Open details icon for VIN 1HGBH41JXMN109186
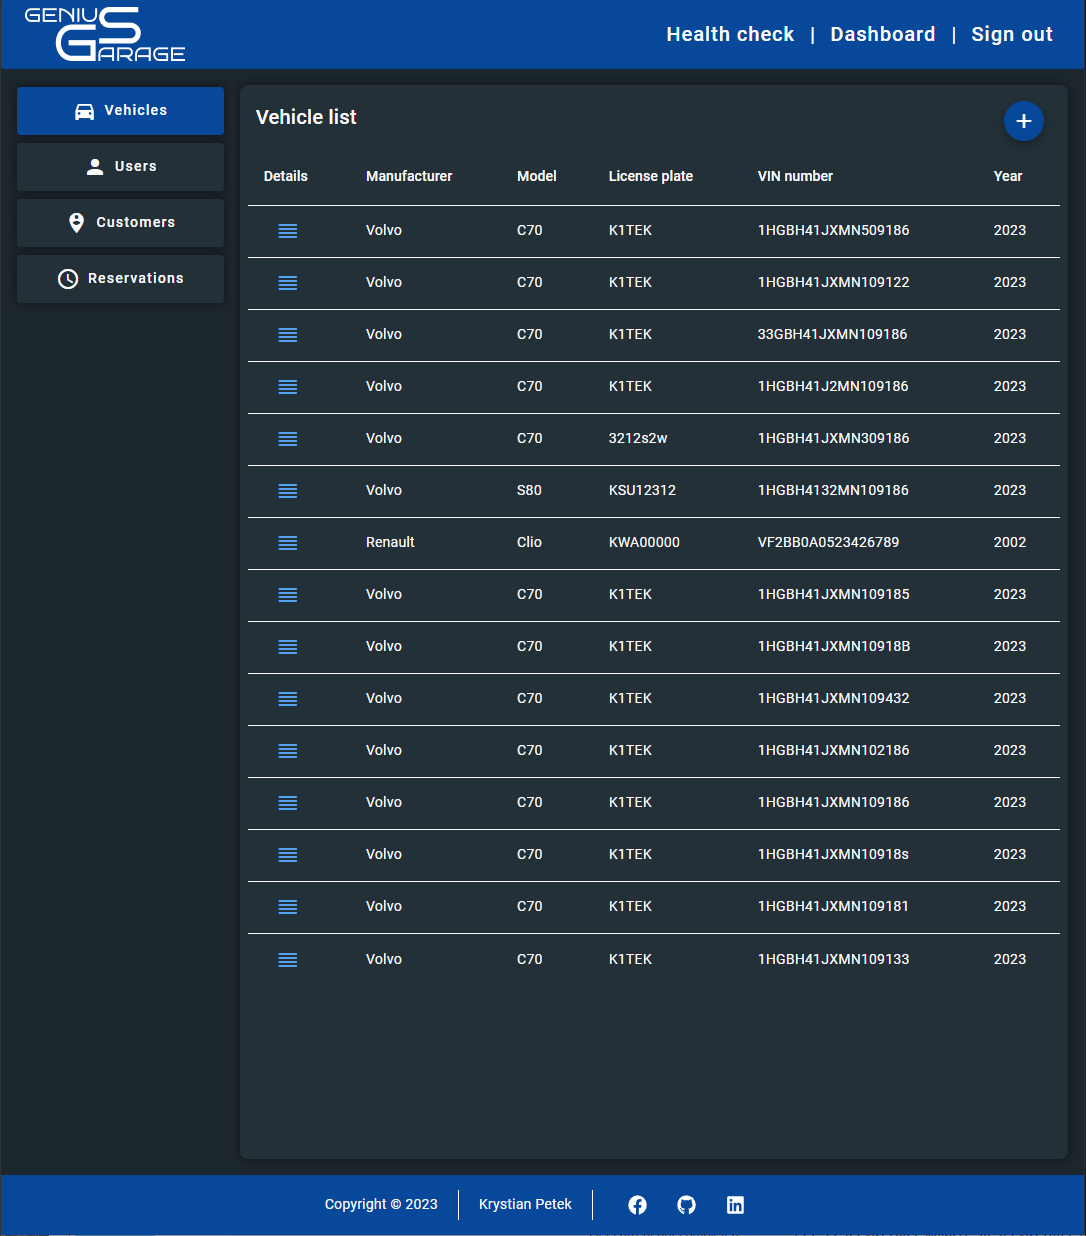Screen dimensions: 1086x1236 (287, 803)
